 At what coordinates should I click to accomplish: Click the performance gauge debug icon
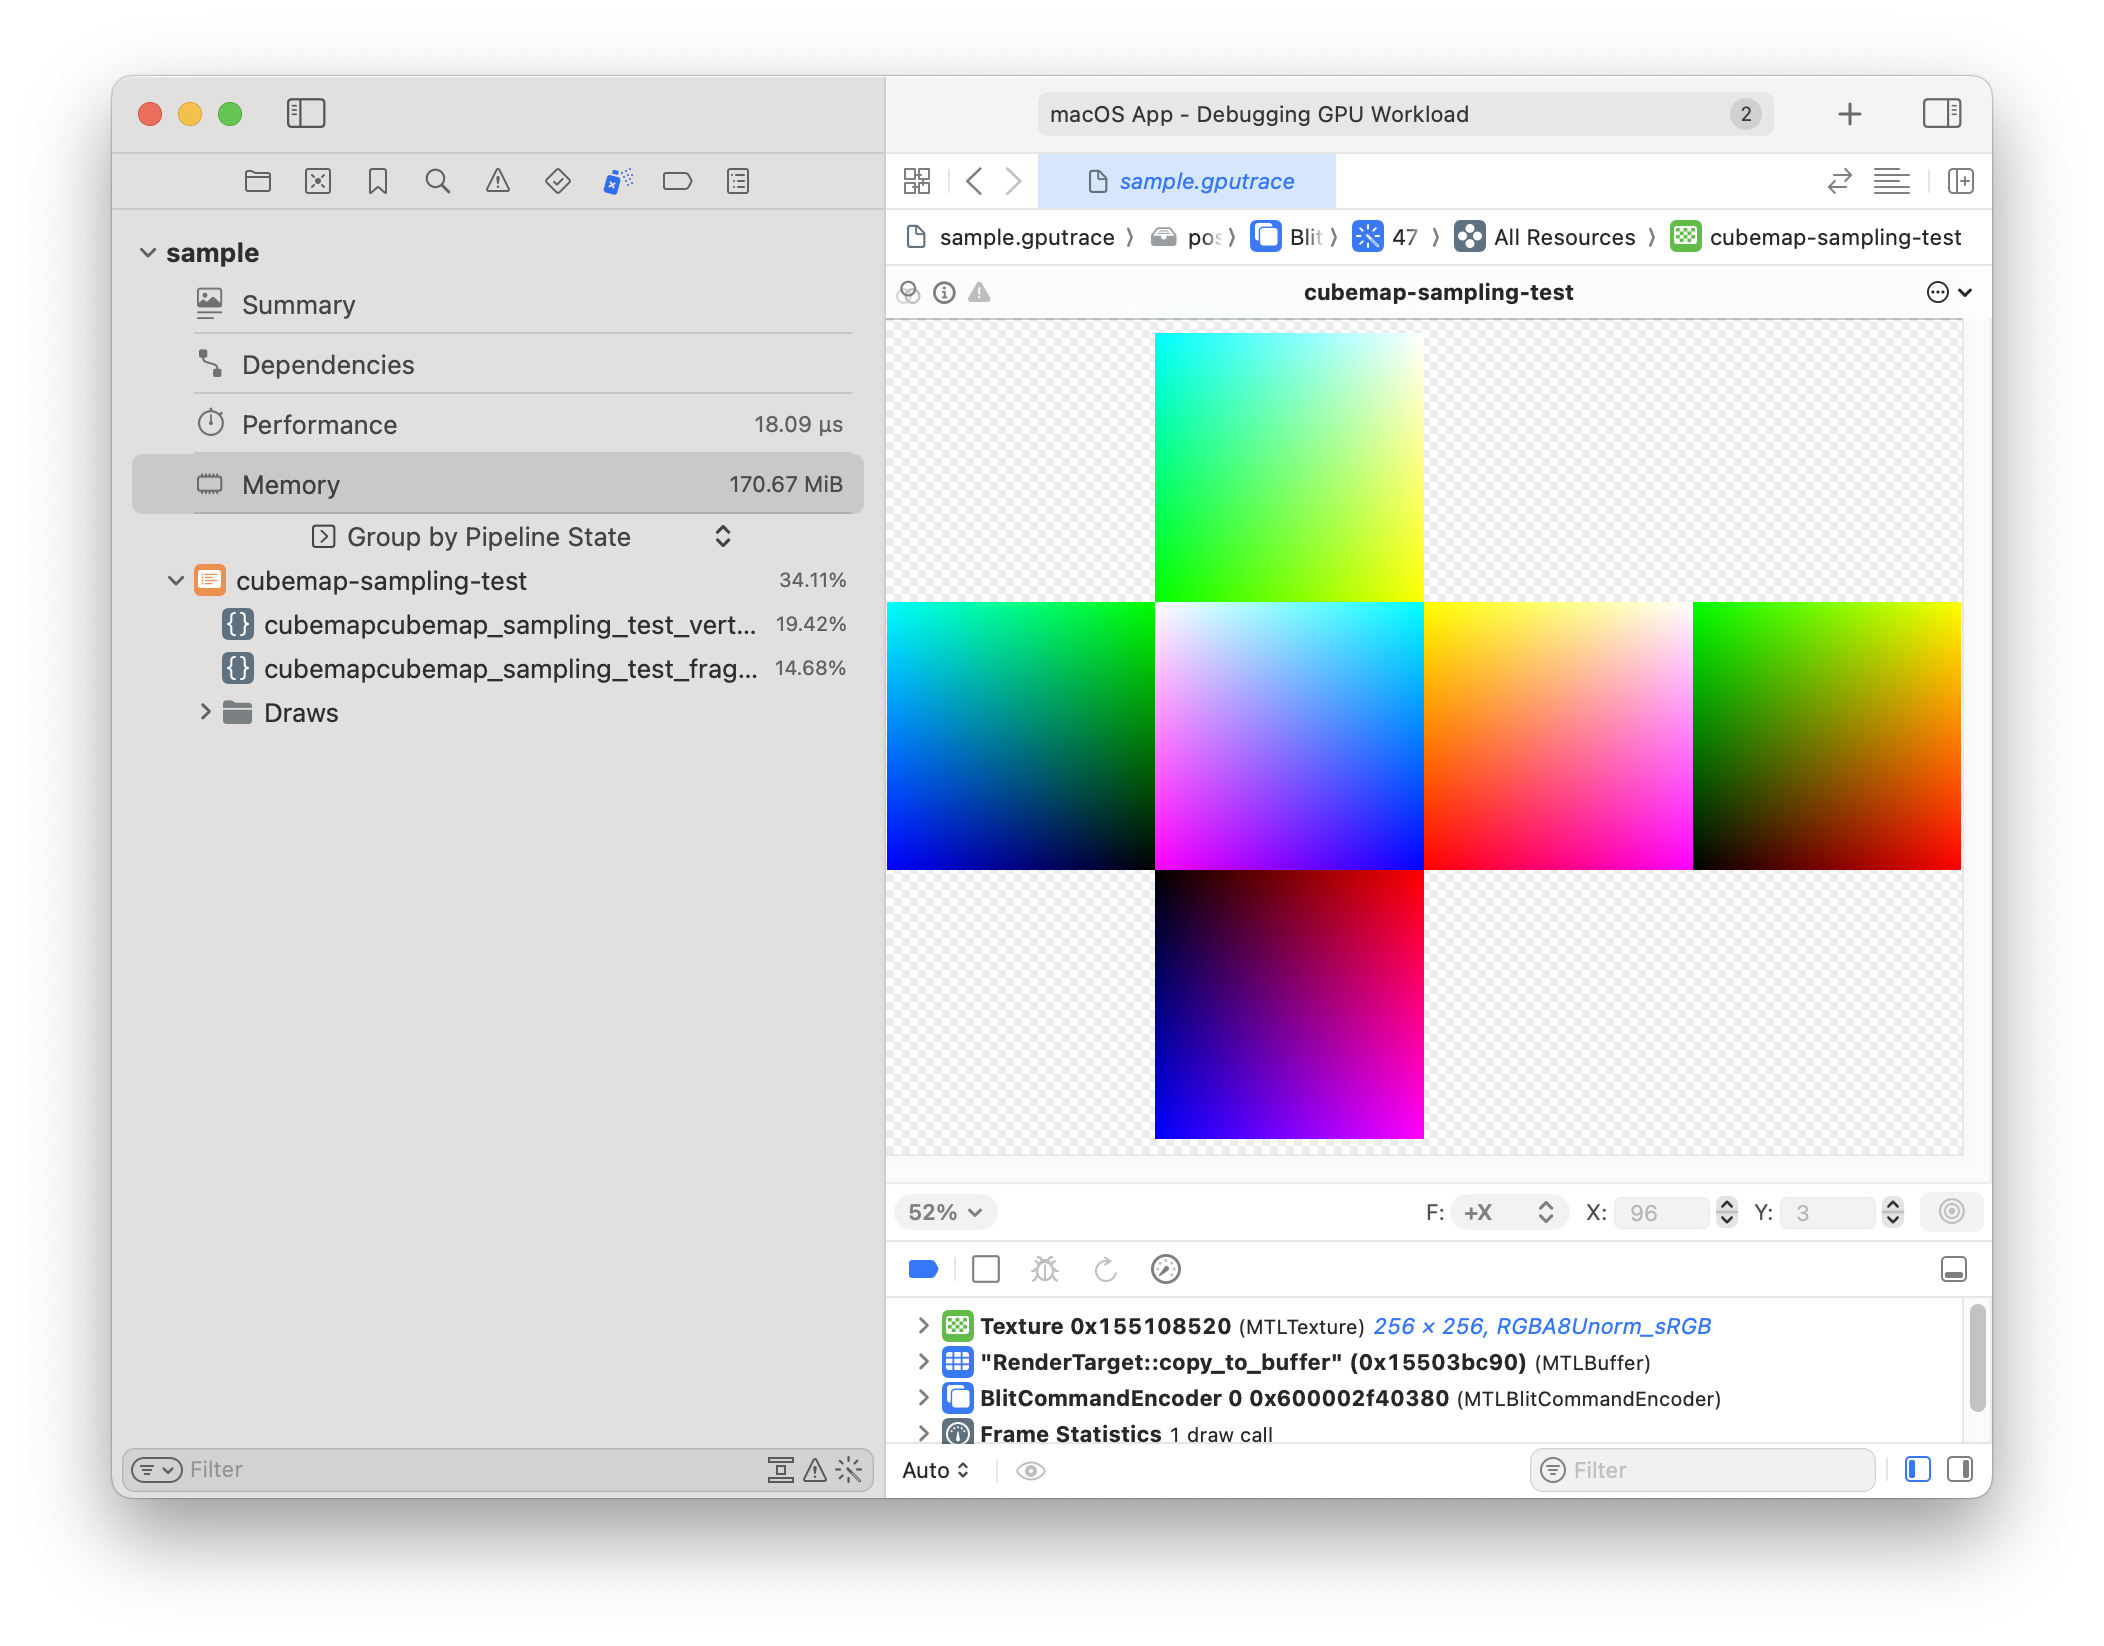1166,1269
